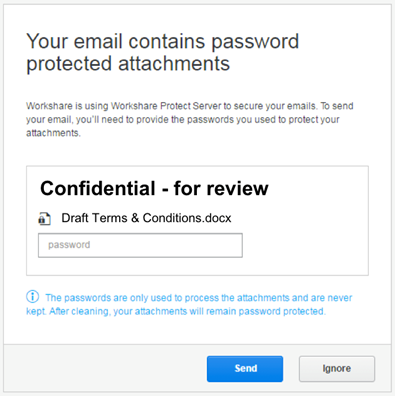Click the 'protected attachments' heading line

click(128, 64)
